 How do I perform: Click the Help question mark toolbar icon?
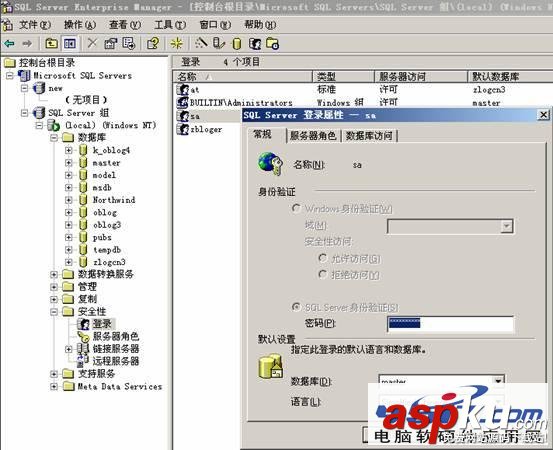pos(153,43)
